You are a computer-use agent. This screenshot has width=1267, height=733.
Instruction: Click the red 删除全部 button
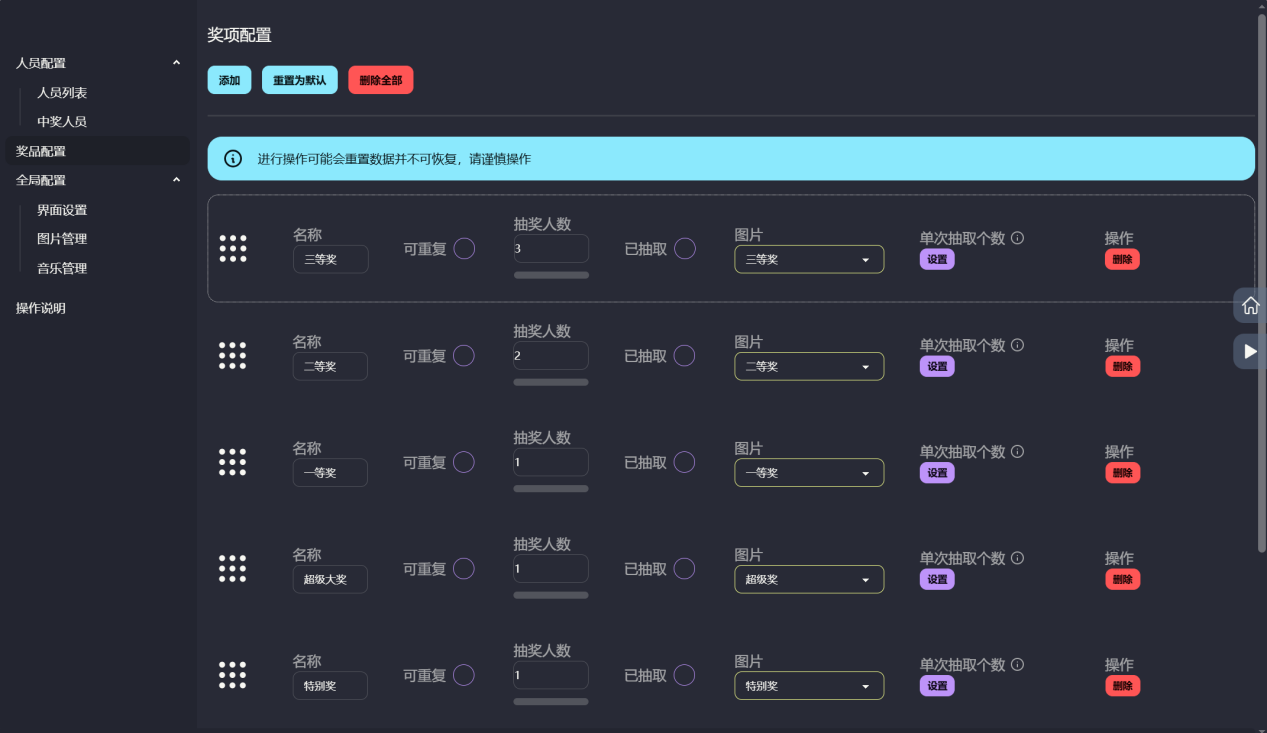pos(380,80)
